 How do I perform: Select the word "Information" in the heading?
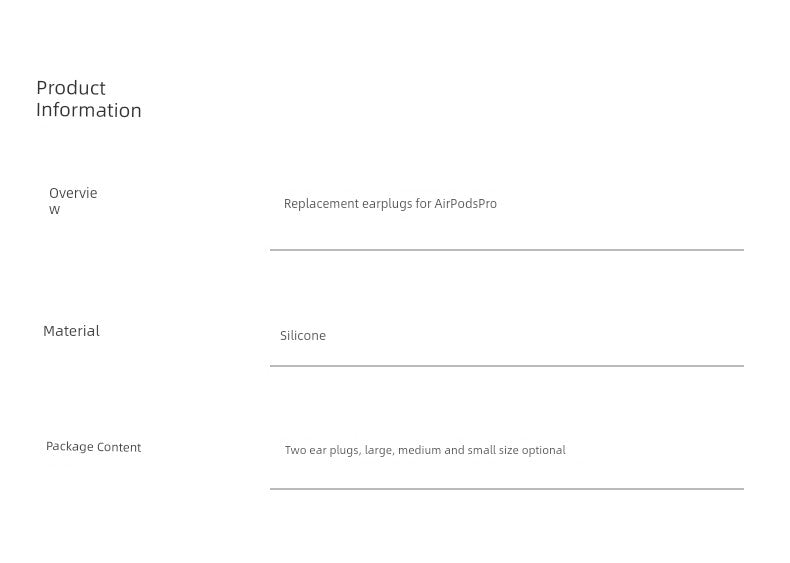[89, 110]
